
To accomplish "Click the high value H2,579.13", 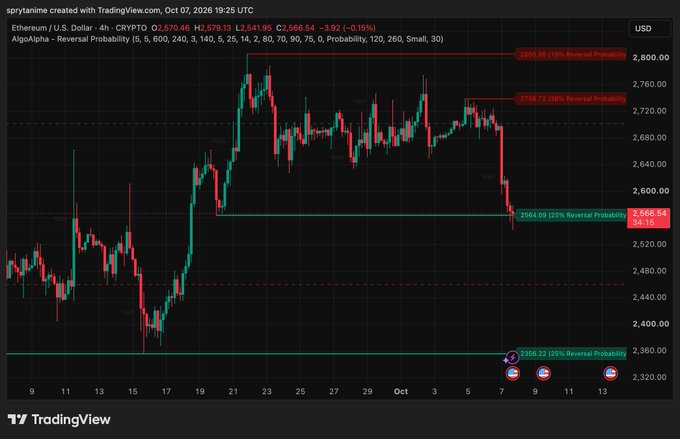I will coord(212,28).
